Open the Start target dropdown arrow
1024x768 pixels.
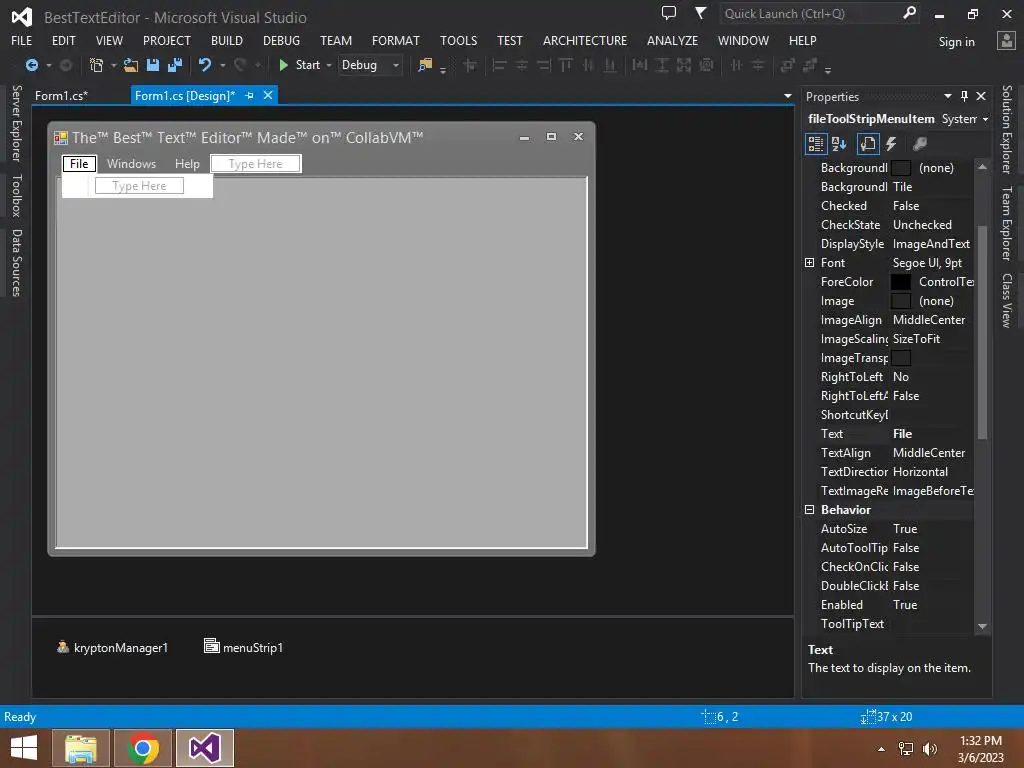328,65
